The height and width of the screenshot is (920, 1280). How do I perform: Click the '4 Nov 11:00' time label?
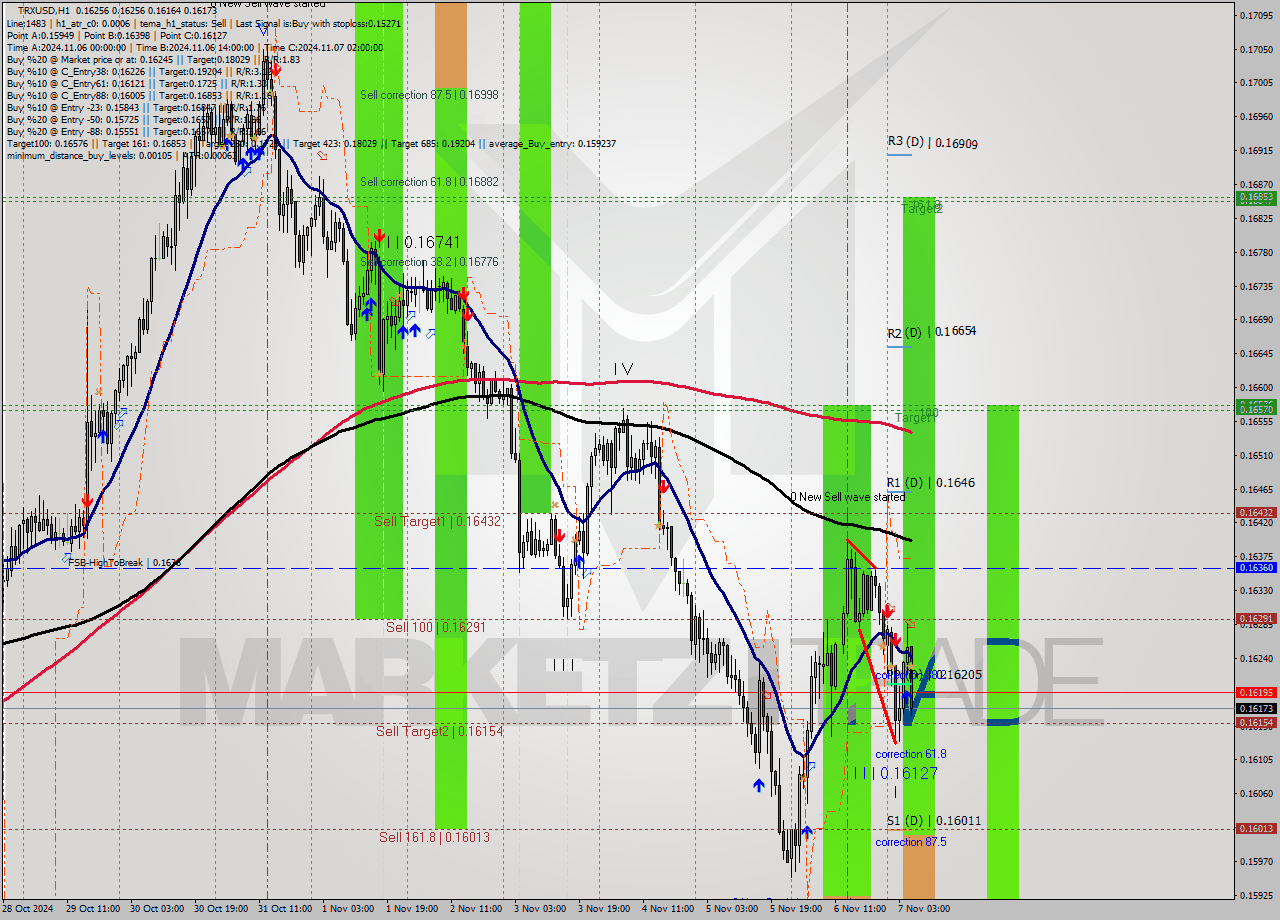point(668,909)
